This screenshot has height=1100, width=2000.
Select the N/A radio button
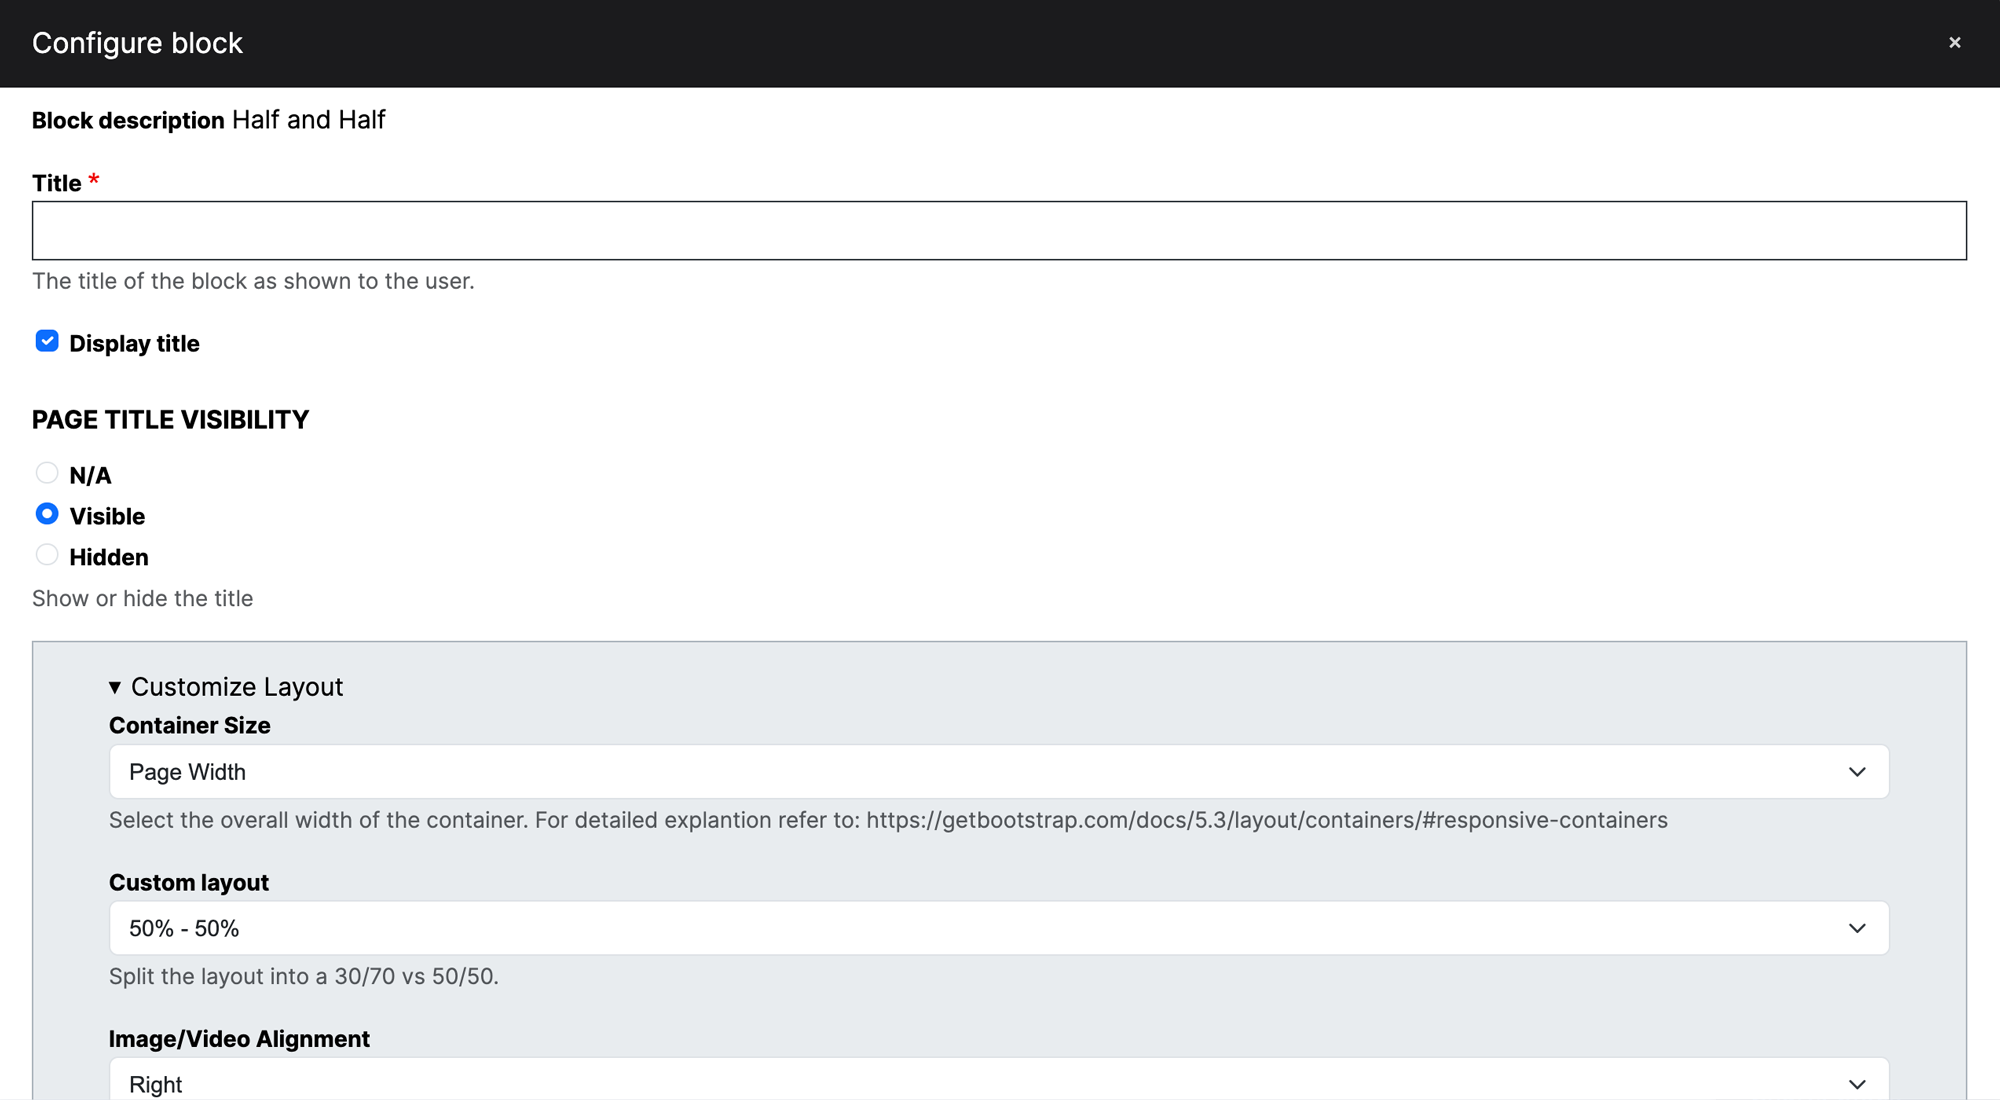(x=47, y=473)
